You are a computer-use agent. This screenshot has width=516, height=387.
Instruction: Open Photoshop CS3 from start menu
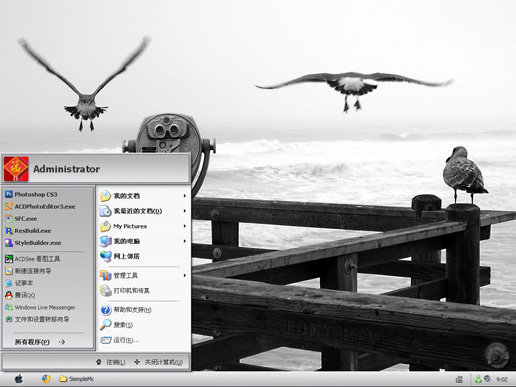32,194
